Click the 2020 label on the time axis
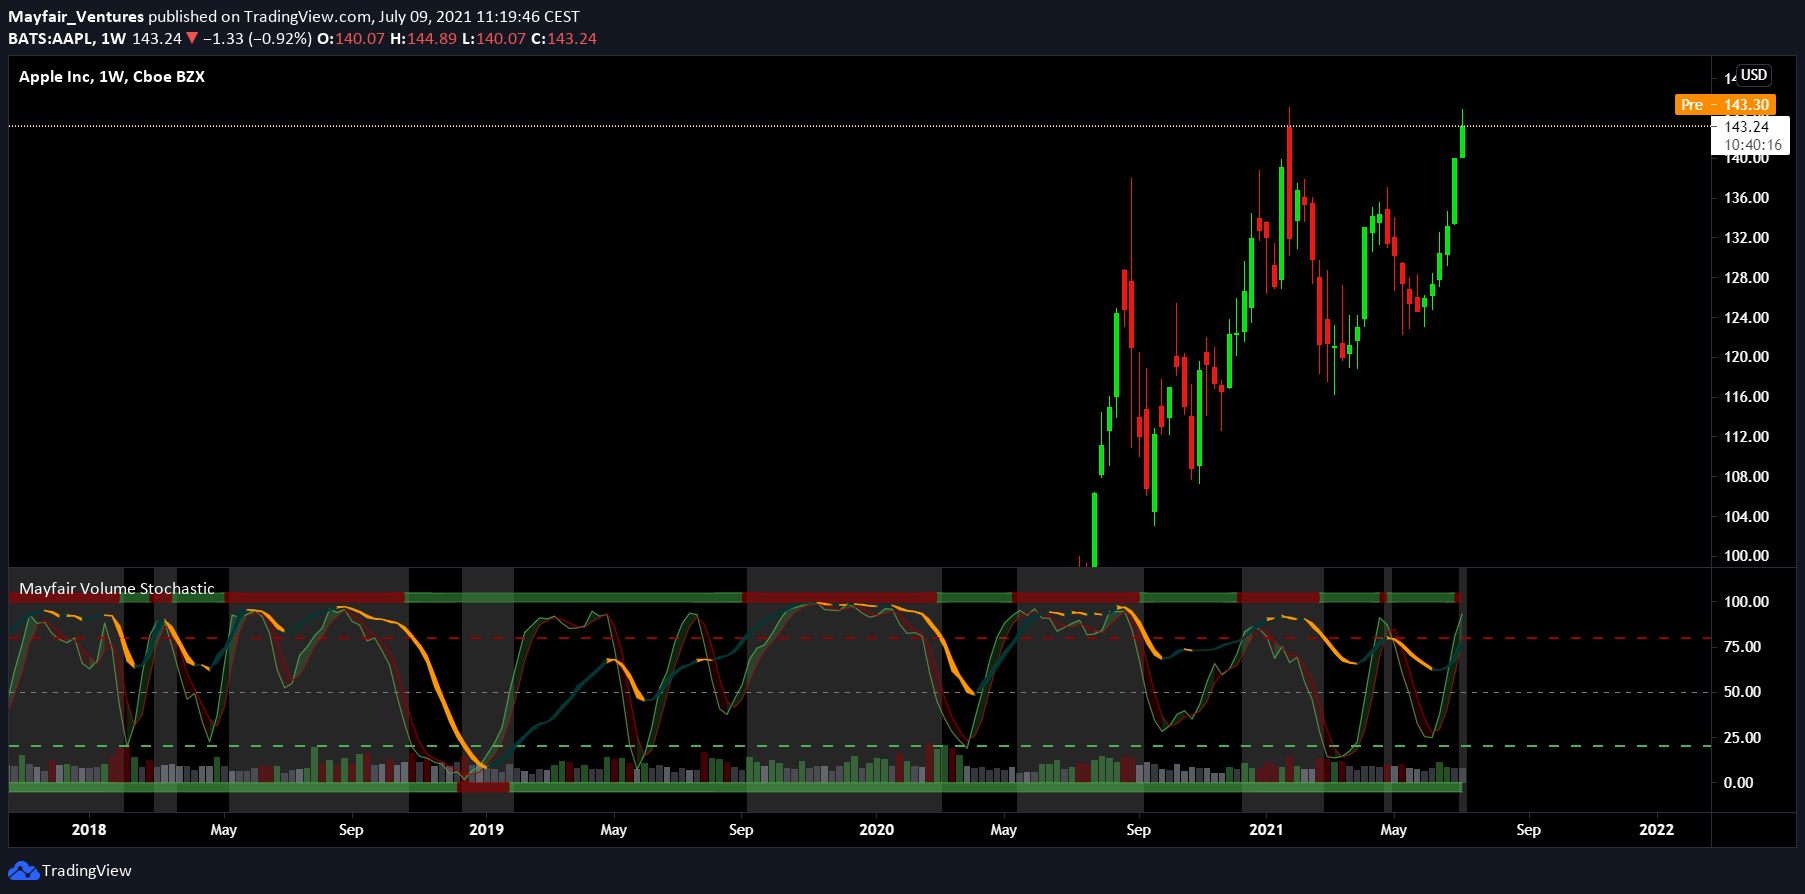This screenshot has width=1805, height=894. 877,830
